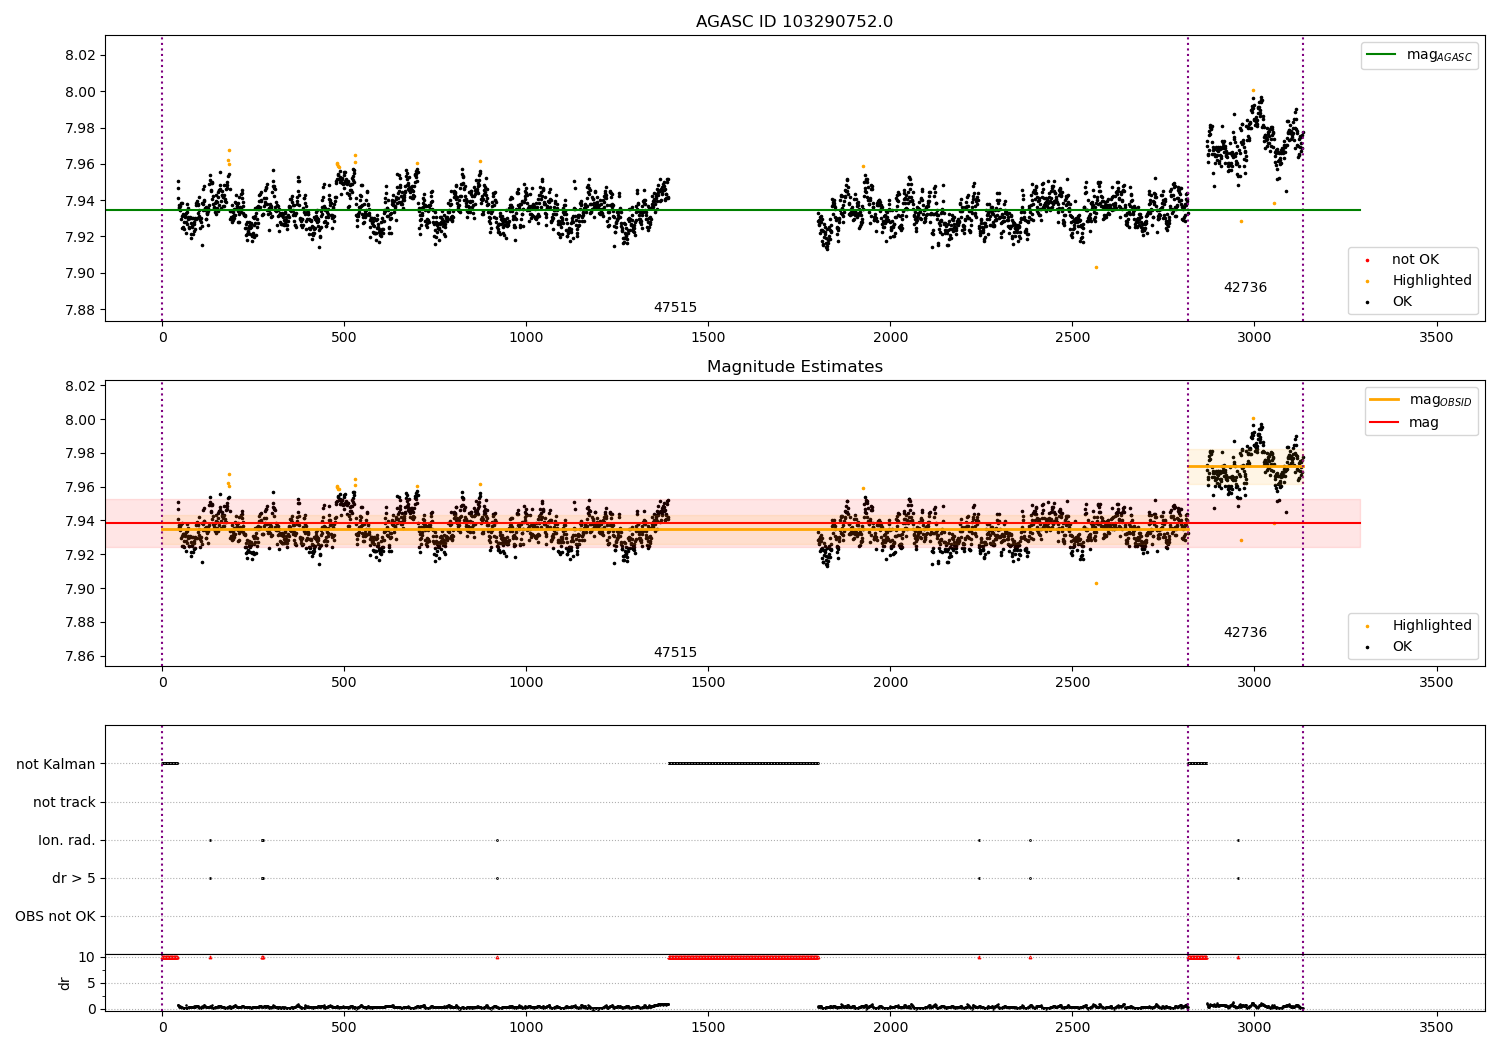The width and height of the screenshot is (1500, 1050).
Task: Click the 500 x-tick under the top plot
Action: coord(344,337)
